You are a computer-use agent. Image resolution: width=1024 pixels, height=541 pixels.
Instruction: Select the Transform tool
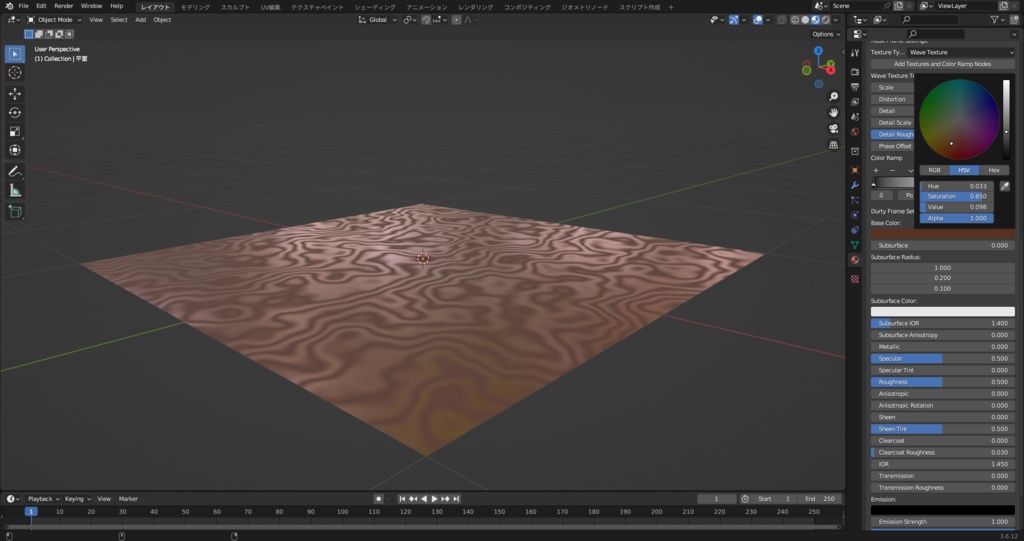click(x=14, y=150)
